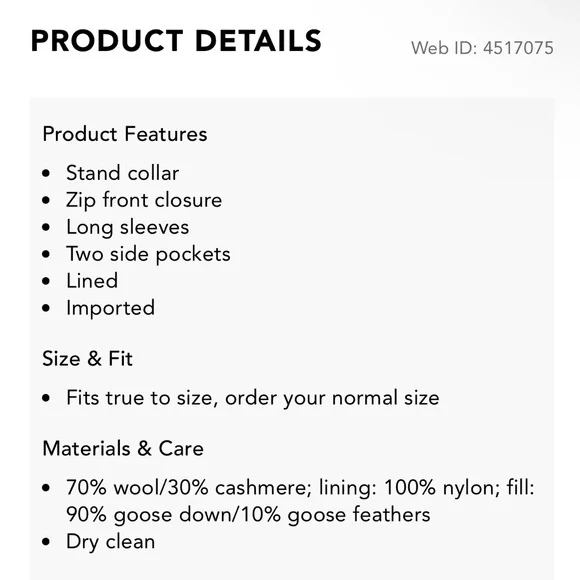
Task: Select the Dry clean care item
Action: tap(111, 542)
